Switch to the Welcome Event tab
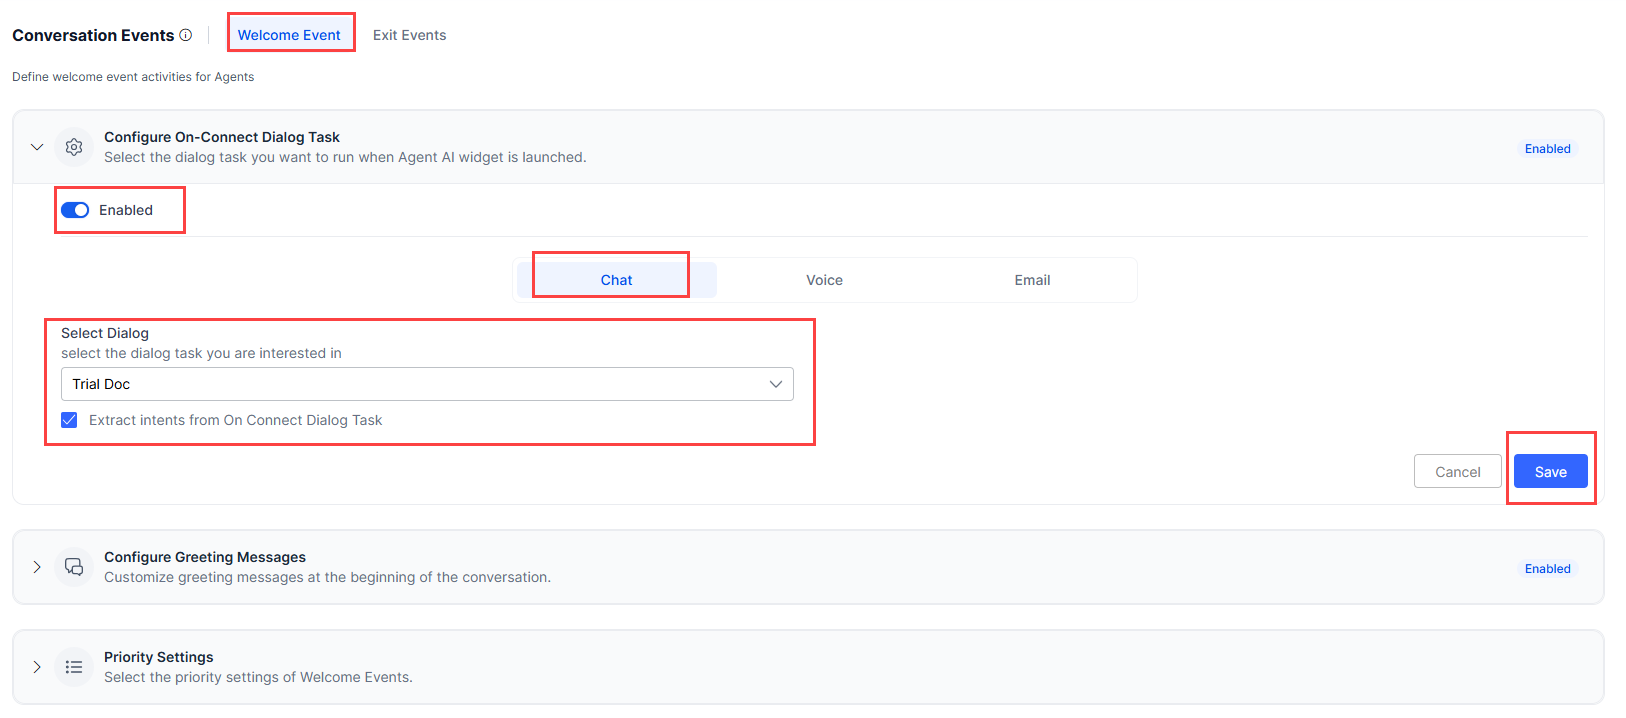 click(289, 35)
